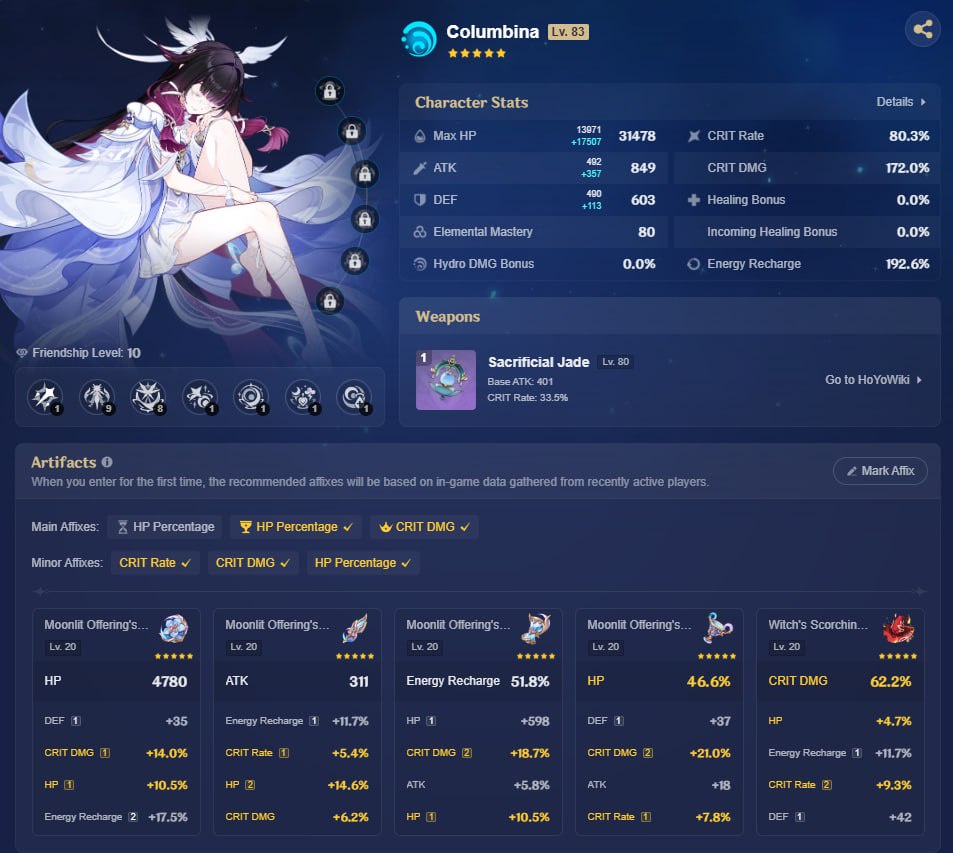953x853 pixels.
Task: Select the third constellation lock from the top
Action: (x=365, y=174)
